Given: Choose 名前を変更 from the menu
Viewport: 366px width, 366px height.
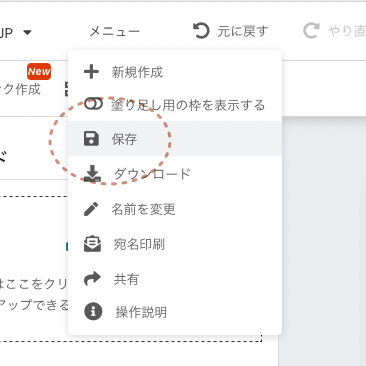Looking at the screenshot, I should pyautogui.click(x=175, y=209).
